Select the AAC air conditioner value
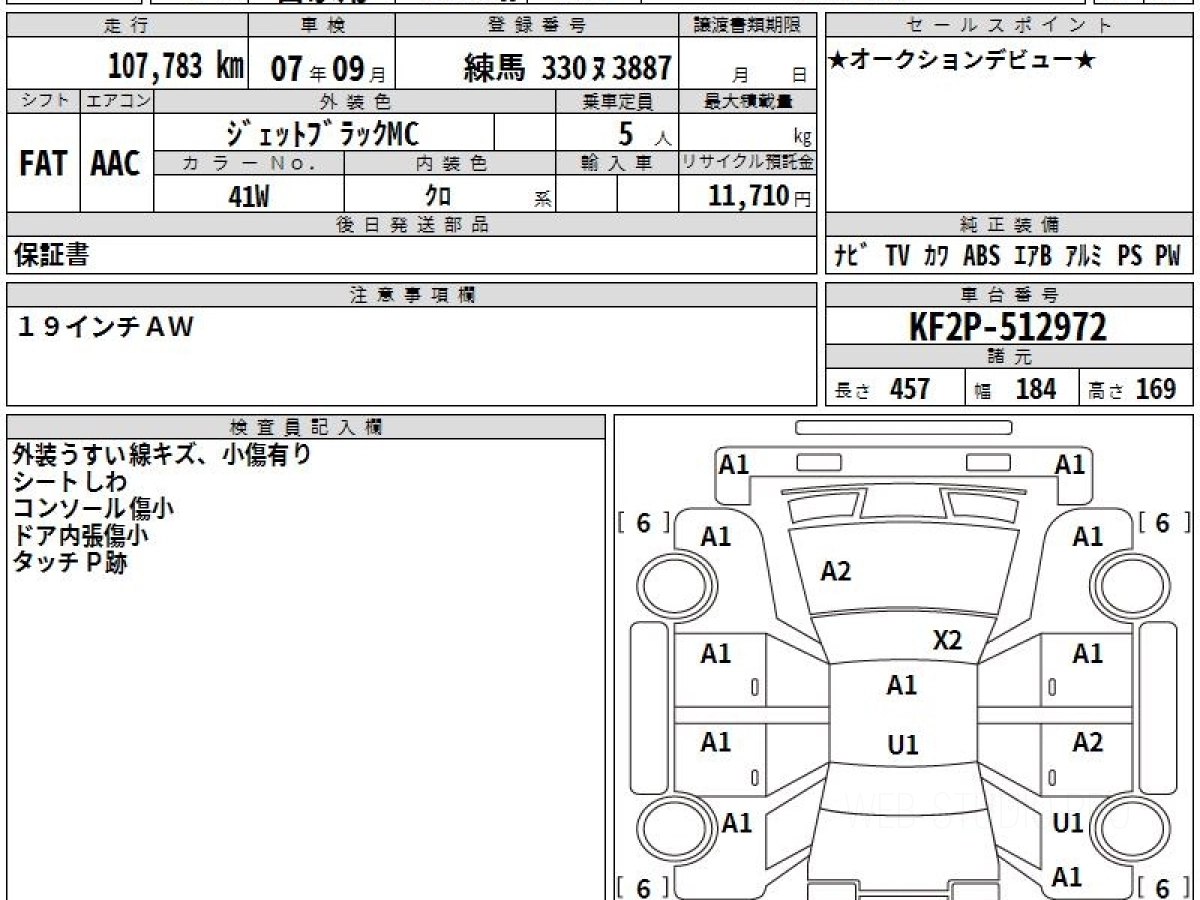 pyautogui.click(x=116, y=164)
